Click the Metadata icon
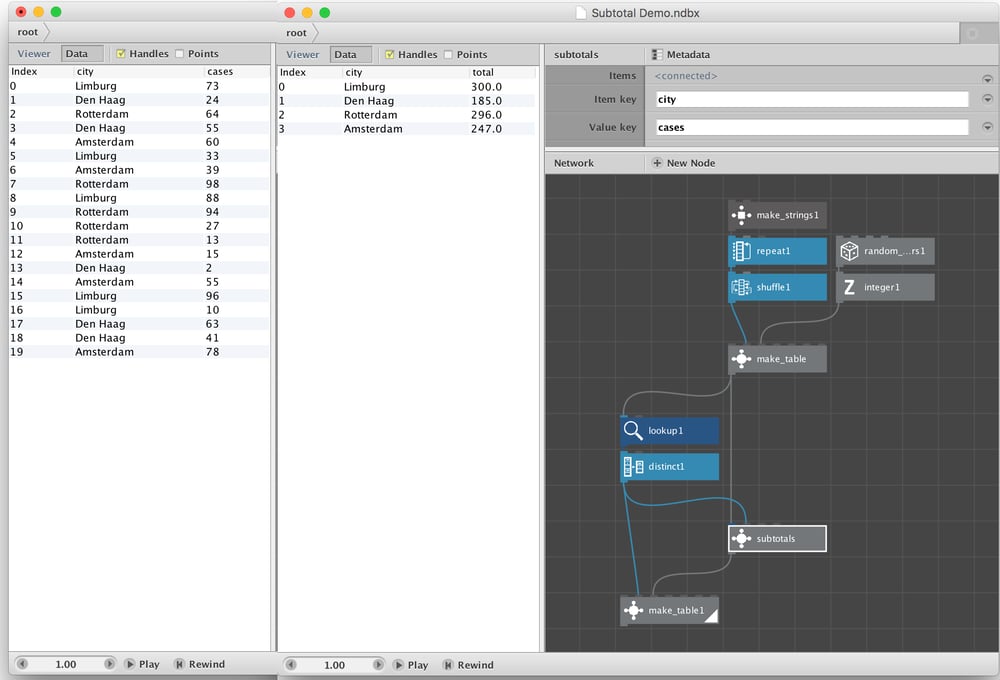 pyautogui.click(x=657, y=55)
